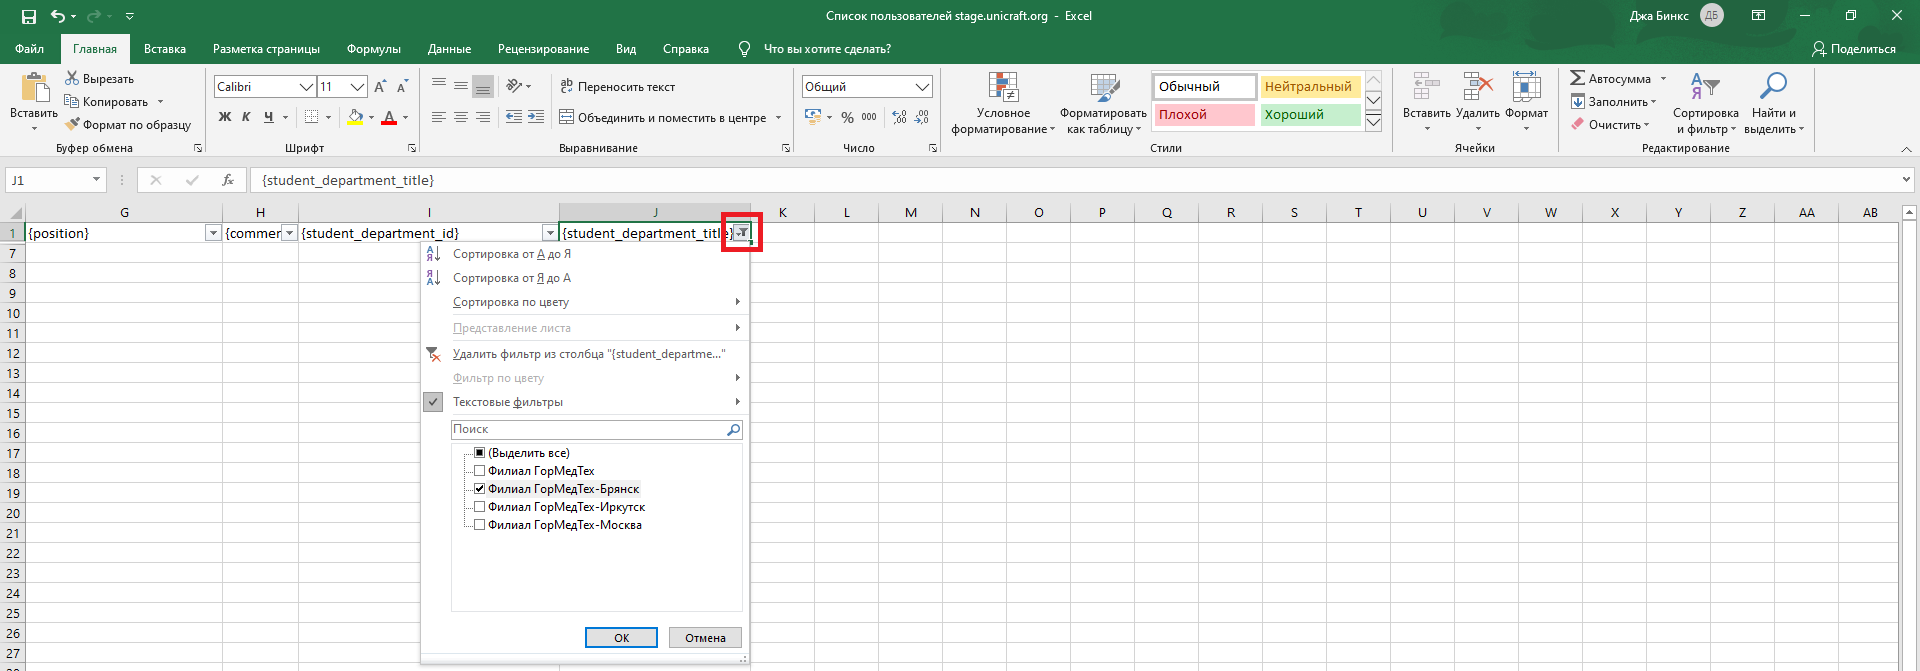This screenshot has width=1920, height=671.
Task: Check the Филиал ГорМедТех-Иркутск checkbox
Action: (480, 507)
